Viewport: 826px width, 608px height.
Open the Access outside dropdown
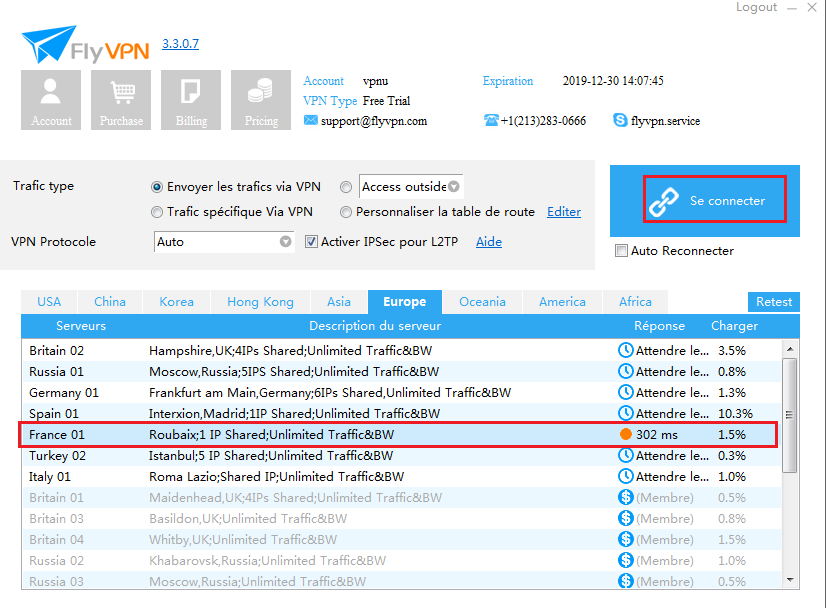(411, 187)
